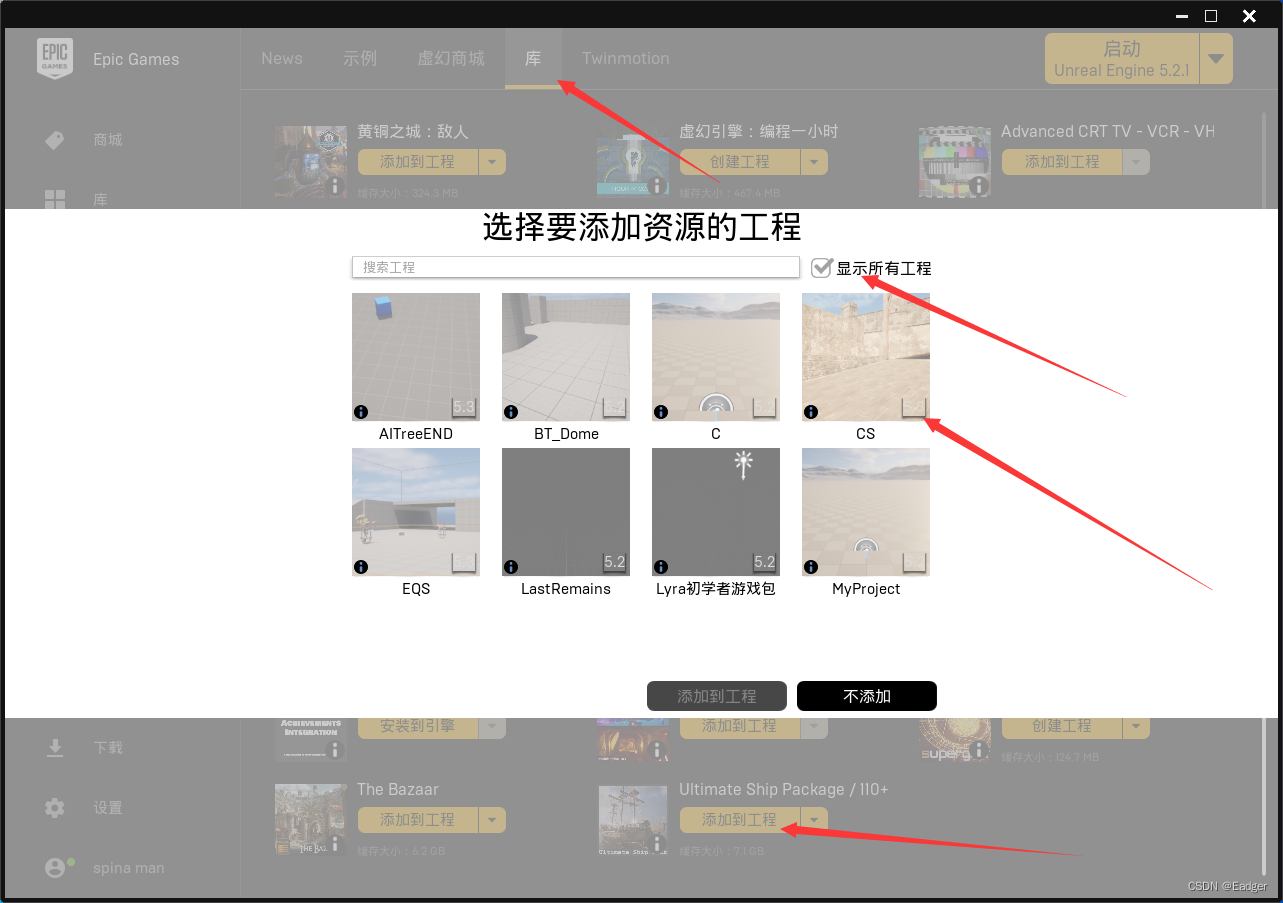
Task: Show info icon on EQS project
Action: 361,567
